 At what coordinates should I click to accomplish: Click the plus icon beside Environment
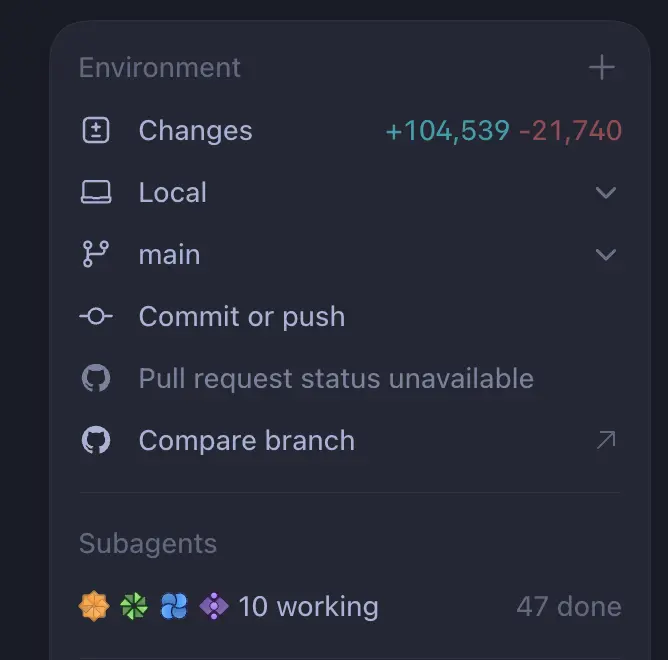tap(602, 67)
